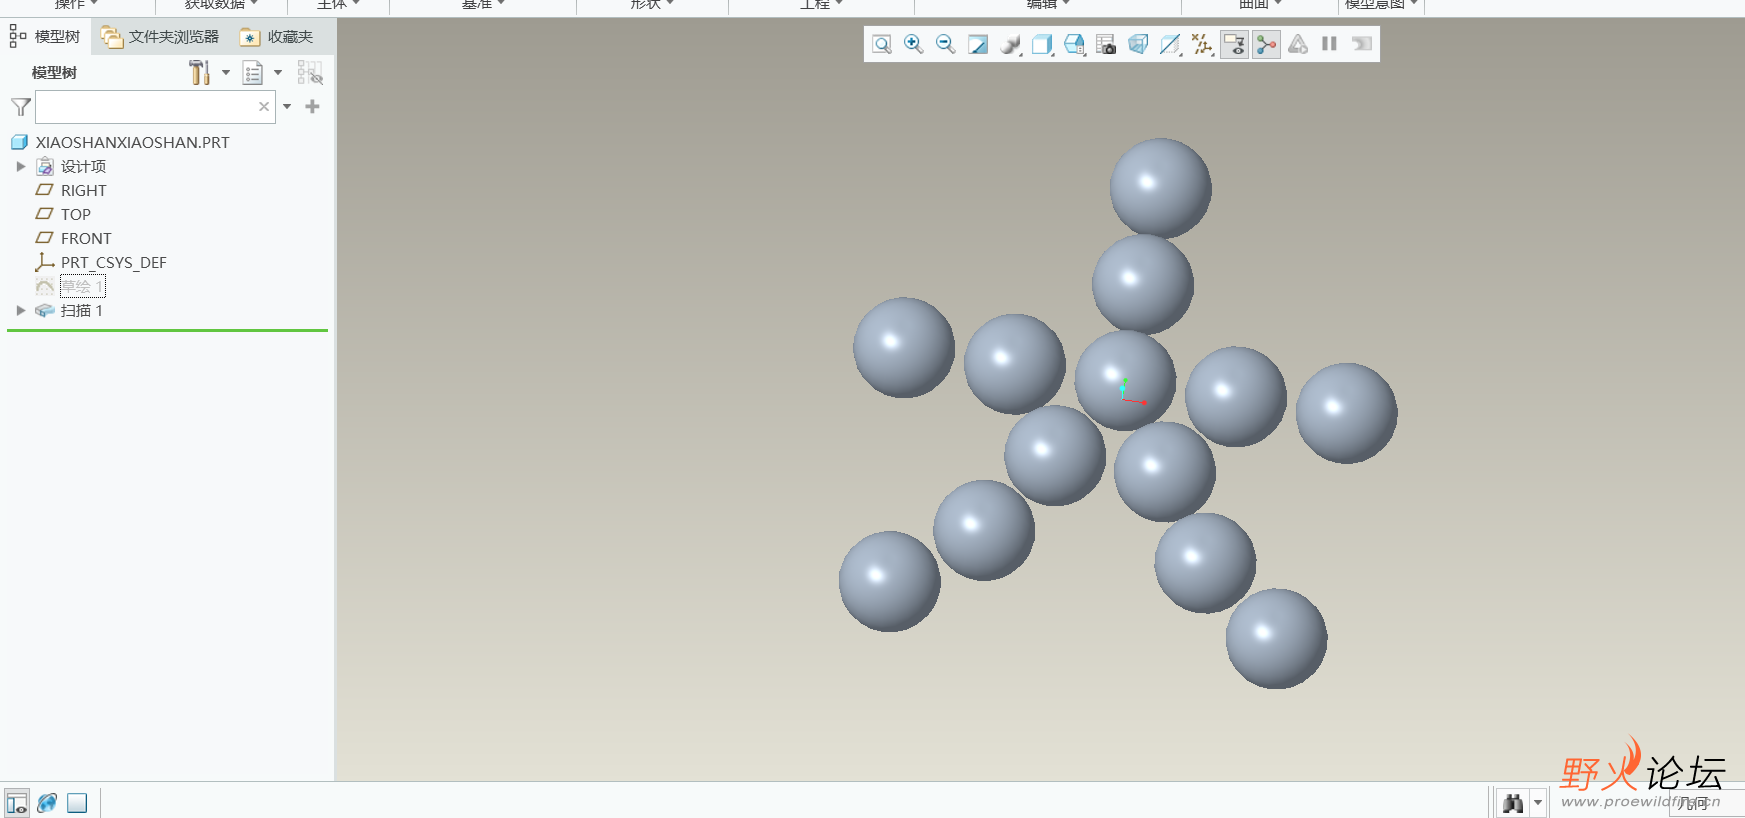Toggle the navigator panel display
This screenshot has height=818, width=1745.
pyautogui.click(x=17, y=803)
